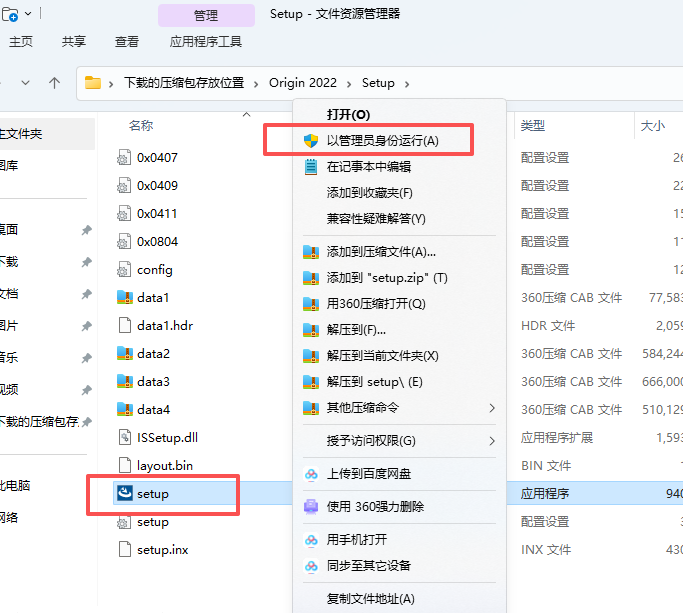Click the layout.bin file icon
683x613 pixels.
click(x=125, y=465)
